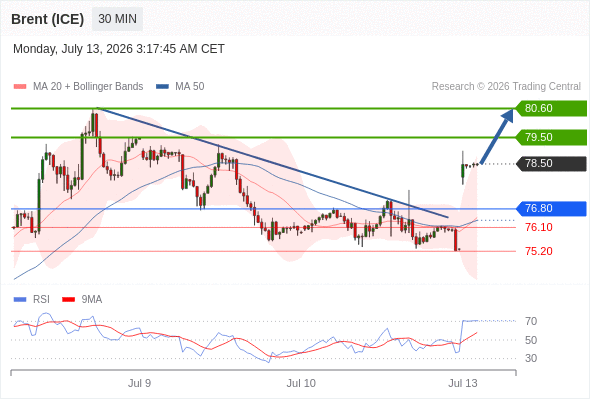Select the blue 76.80 pivot tag
590x400 pixels.
[x=551, y=208]
